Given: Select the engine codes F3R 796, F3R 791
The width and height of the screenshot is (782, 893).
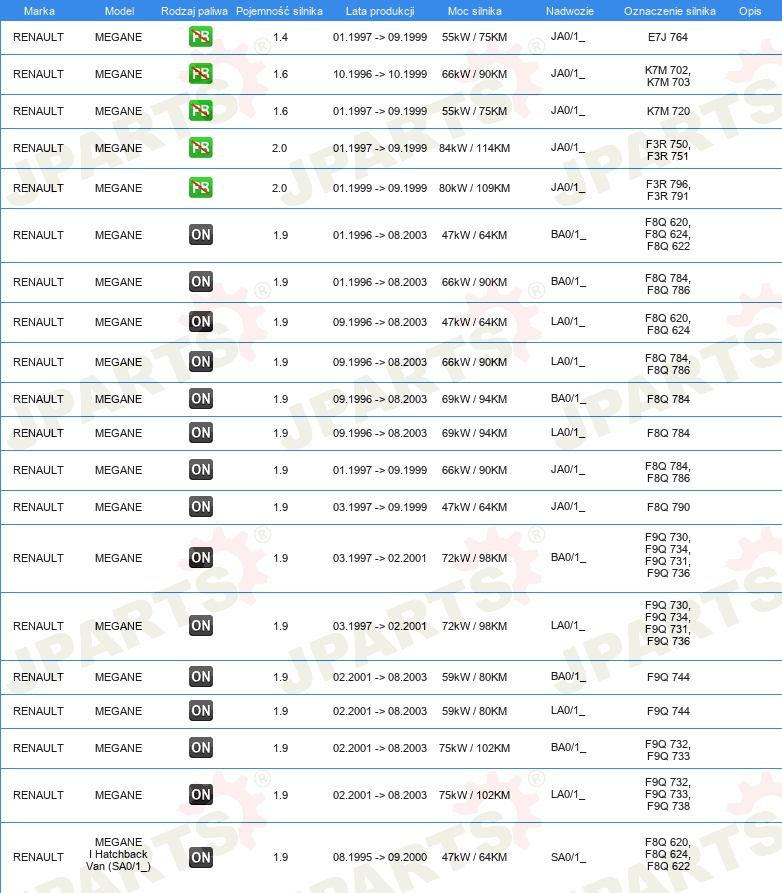Looking at the screenshot, I should tap(668, 190).
